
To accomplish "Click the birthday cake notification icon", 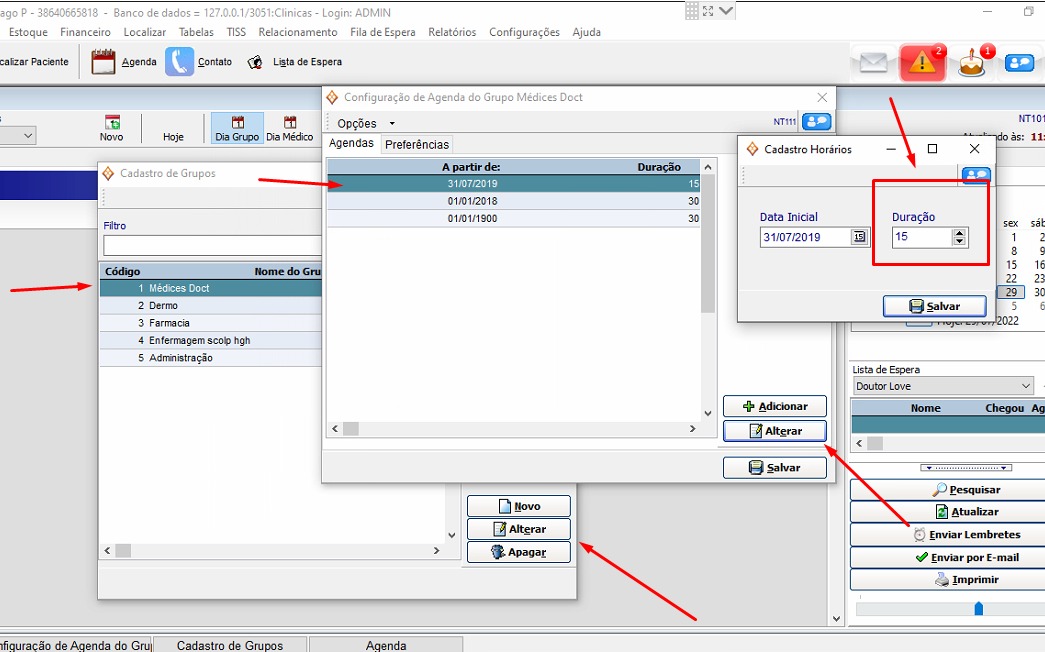I will pos(971,63).
